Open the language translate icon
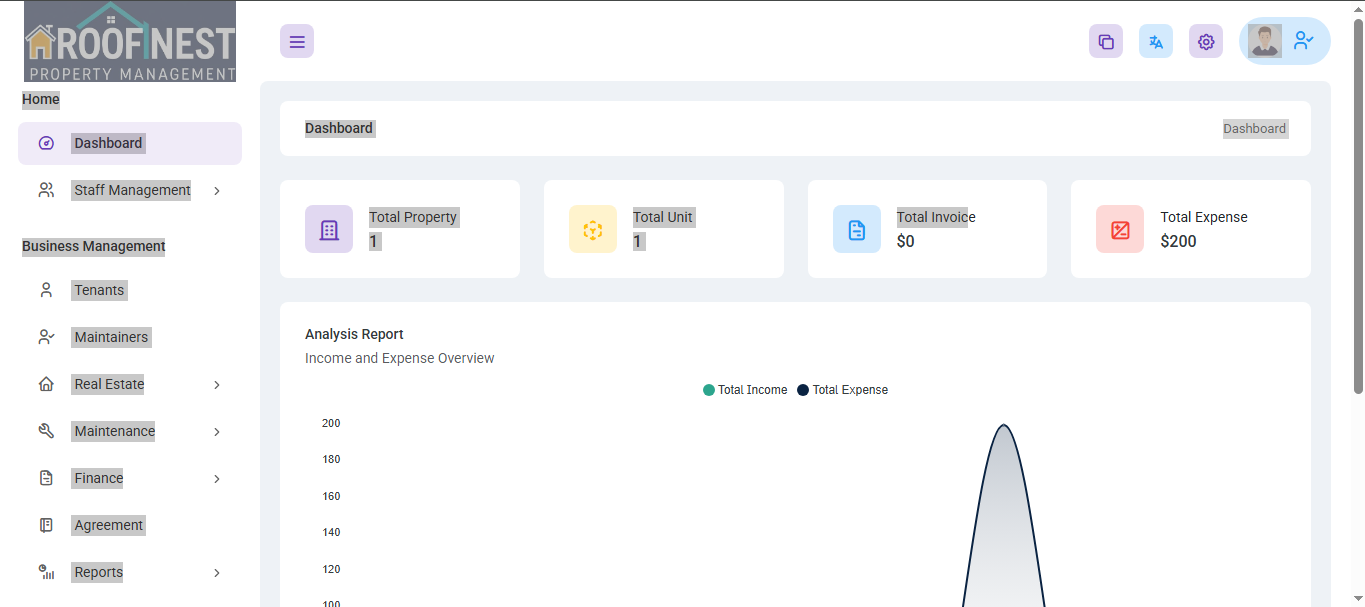The image size is (1365, 607). [x=1156, y=41]
